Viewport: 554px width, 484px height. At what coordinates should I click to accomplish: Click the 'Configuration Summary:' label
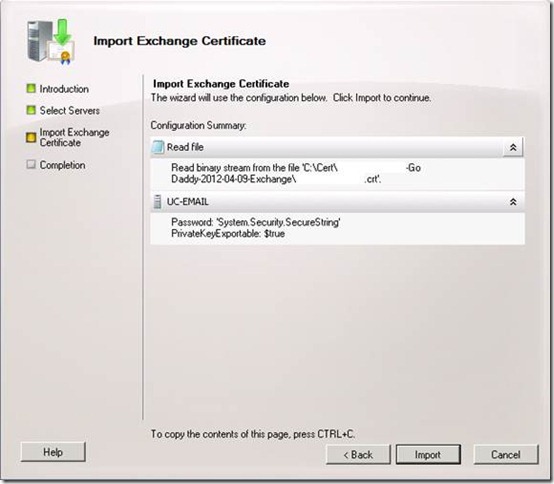198,125
